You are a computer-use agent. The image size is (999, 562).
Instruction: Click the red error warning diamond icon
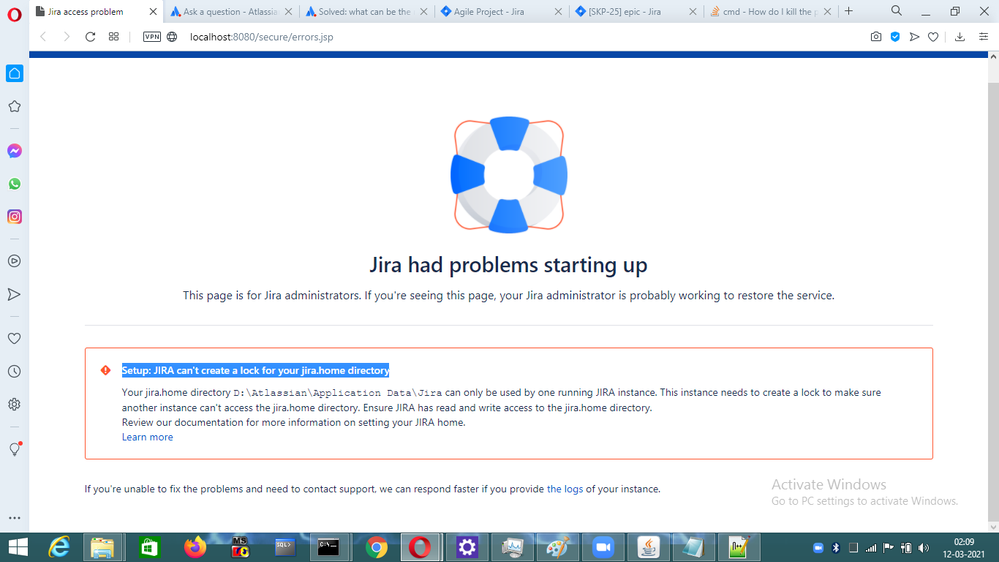[106, 370]
